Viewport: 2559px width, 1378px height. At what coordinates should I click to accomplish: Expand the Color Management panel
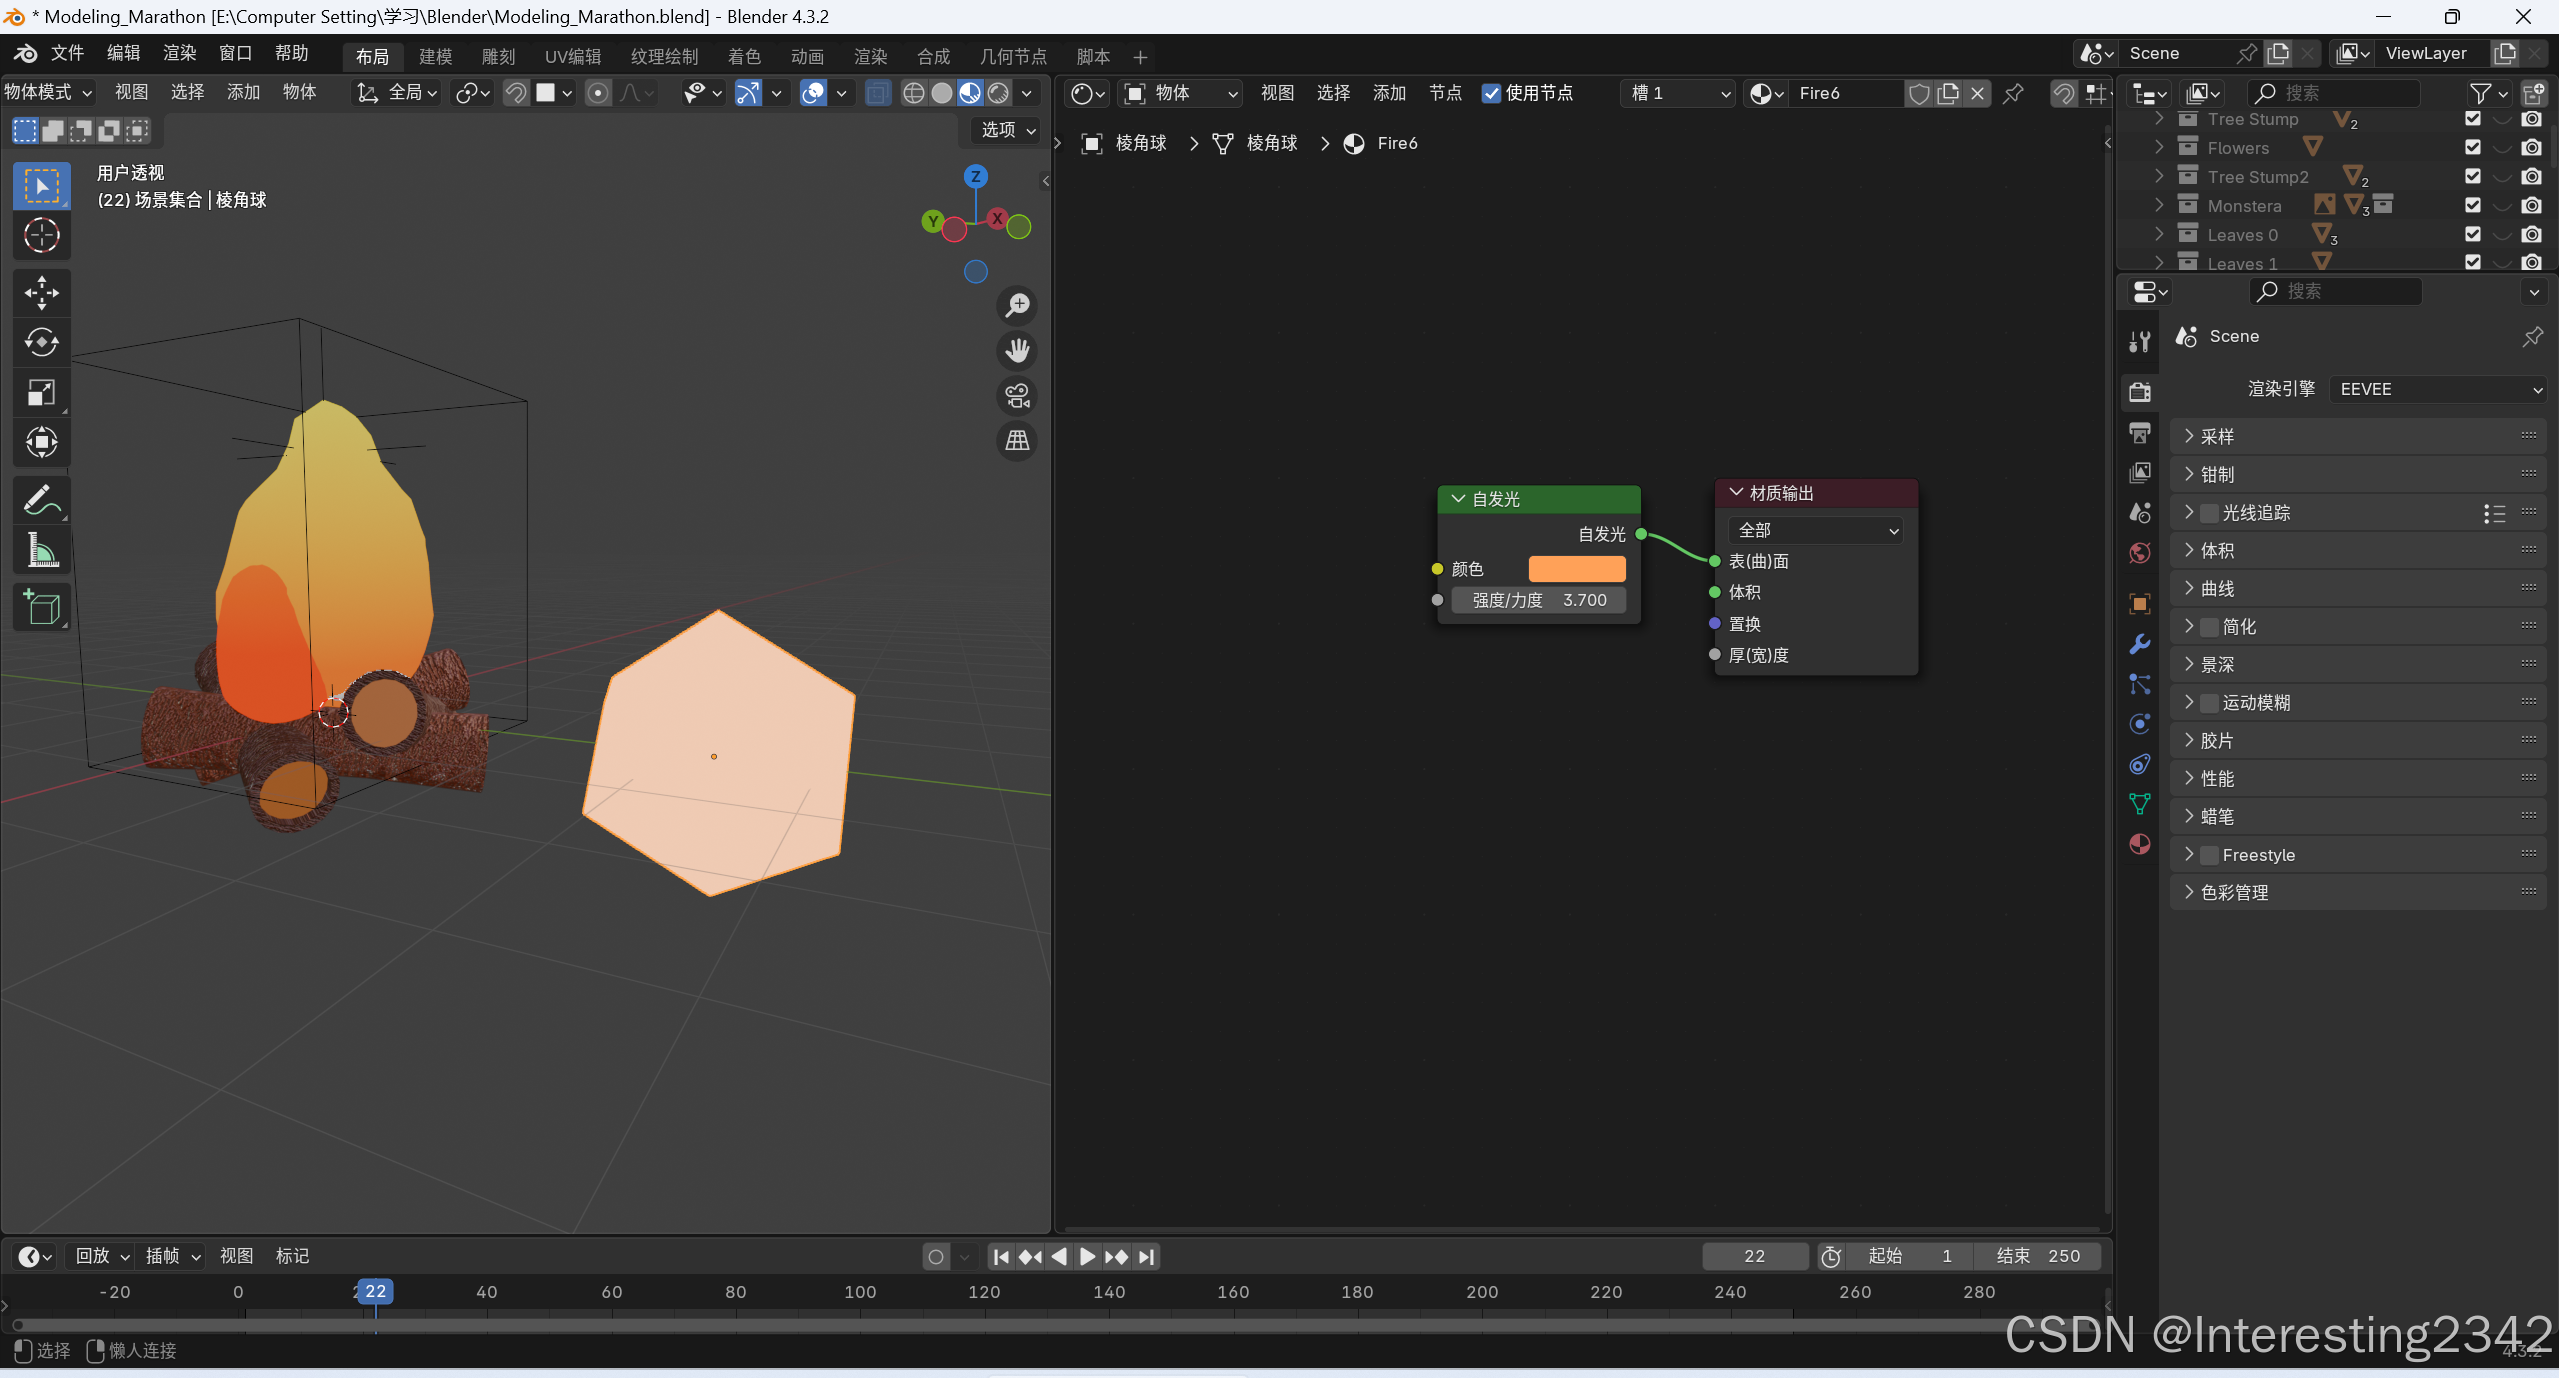click(2234, 893)
